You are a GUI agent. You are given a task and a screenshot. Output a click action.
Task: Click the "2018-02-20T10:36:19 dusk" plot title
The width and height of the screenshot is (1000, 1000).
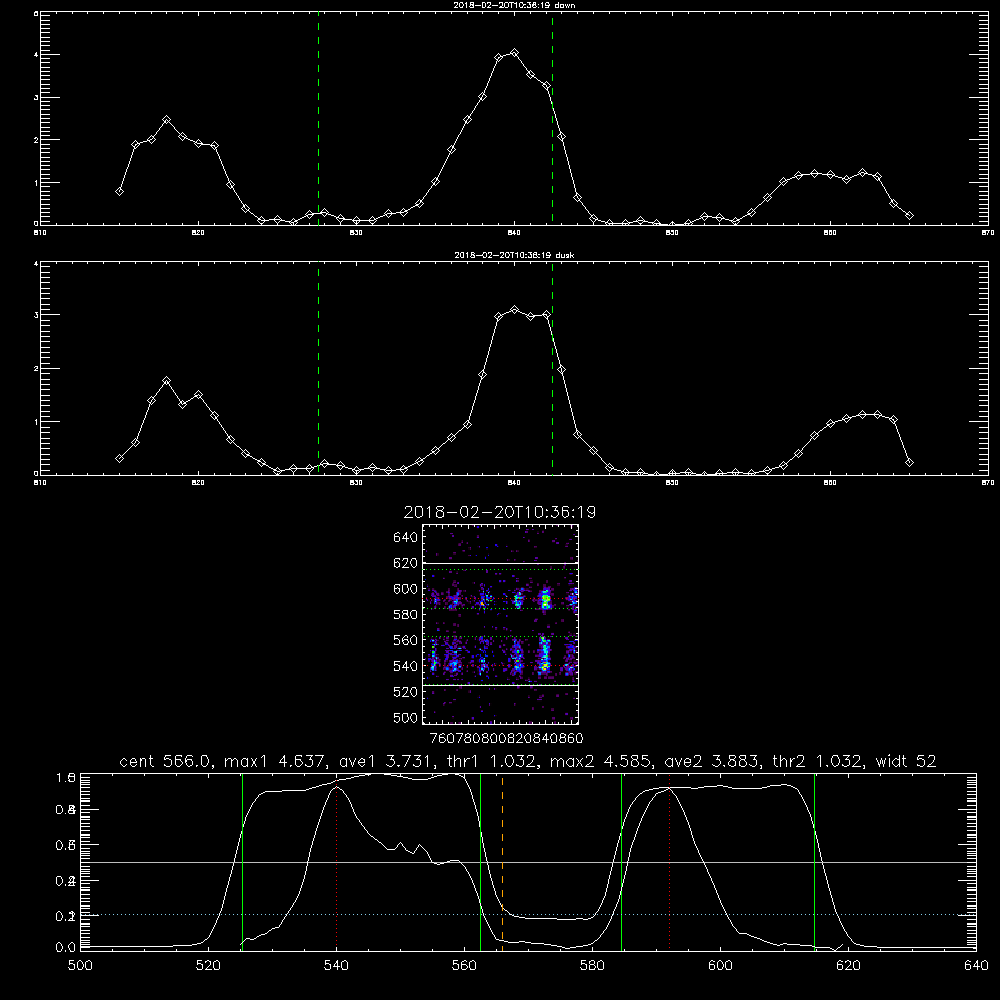click(x=514, y=255)
